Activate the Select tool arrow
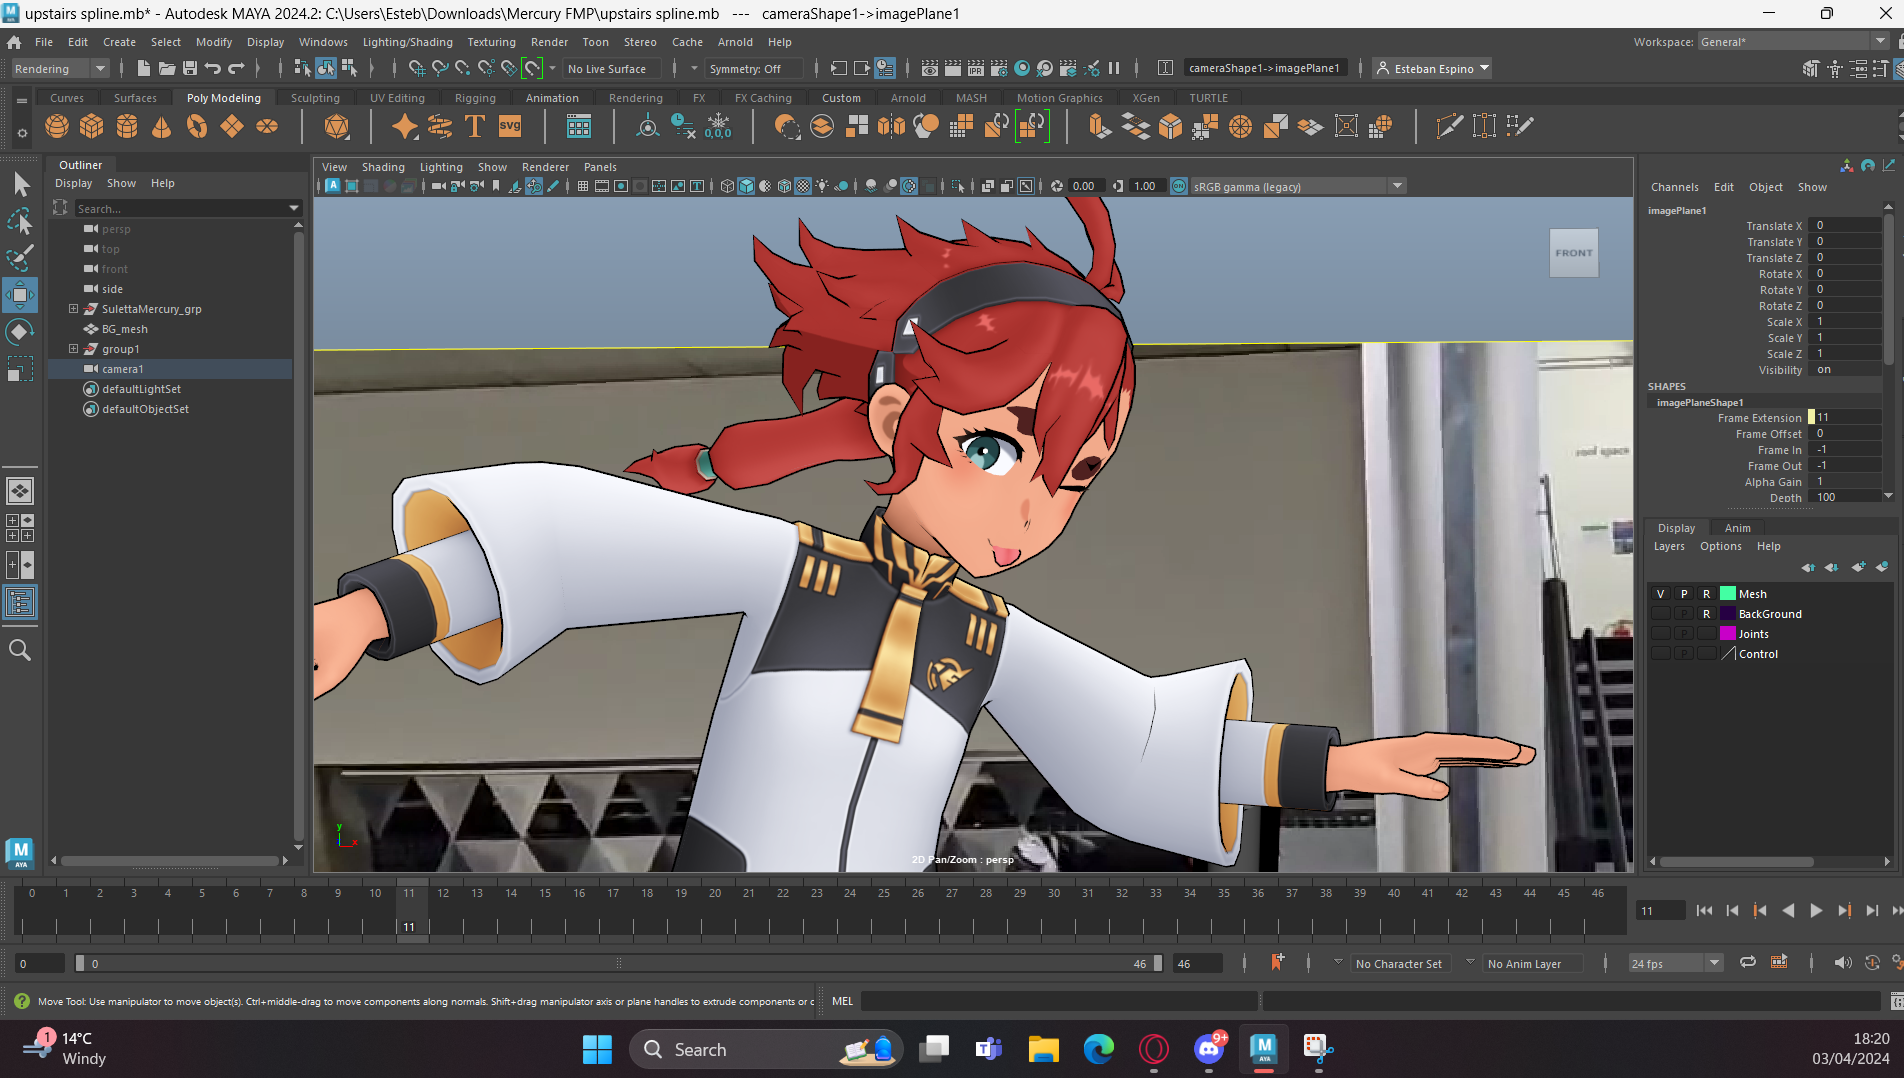The width and height of the screenshot is (1904, 1078). [x=21, y=184]
